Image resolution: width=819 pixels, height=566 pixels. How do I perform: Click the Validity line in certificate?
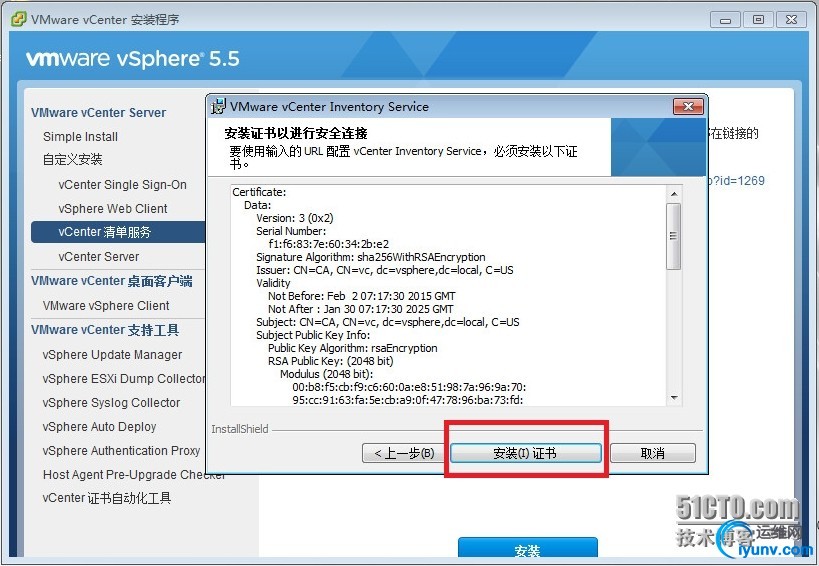pos(273,284)
